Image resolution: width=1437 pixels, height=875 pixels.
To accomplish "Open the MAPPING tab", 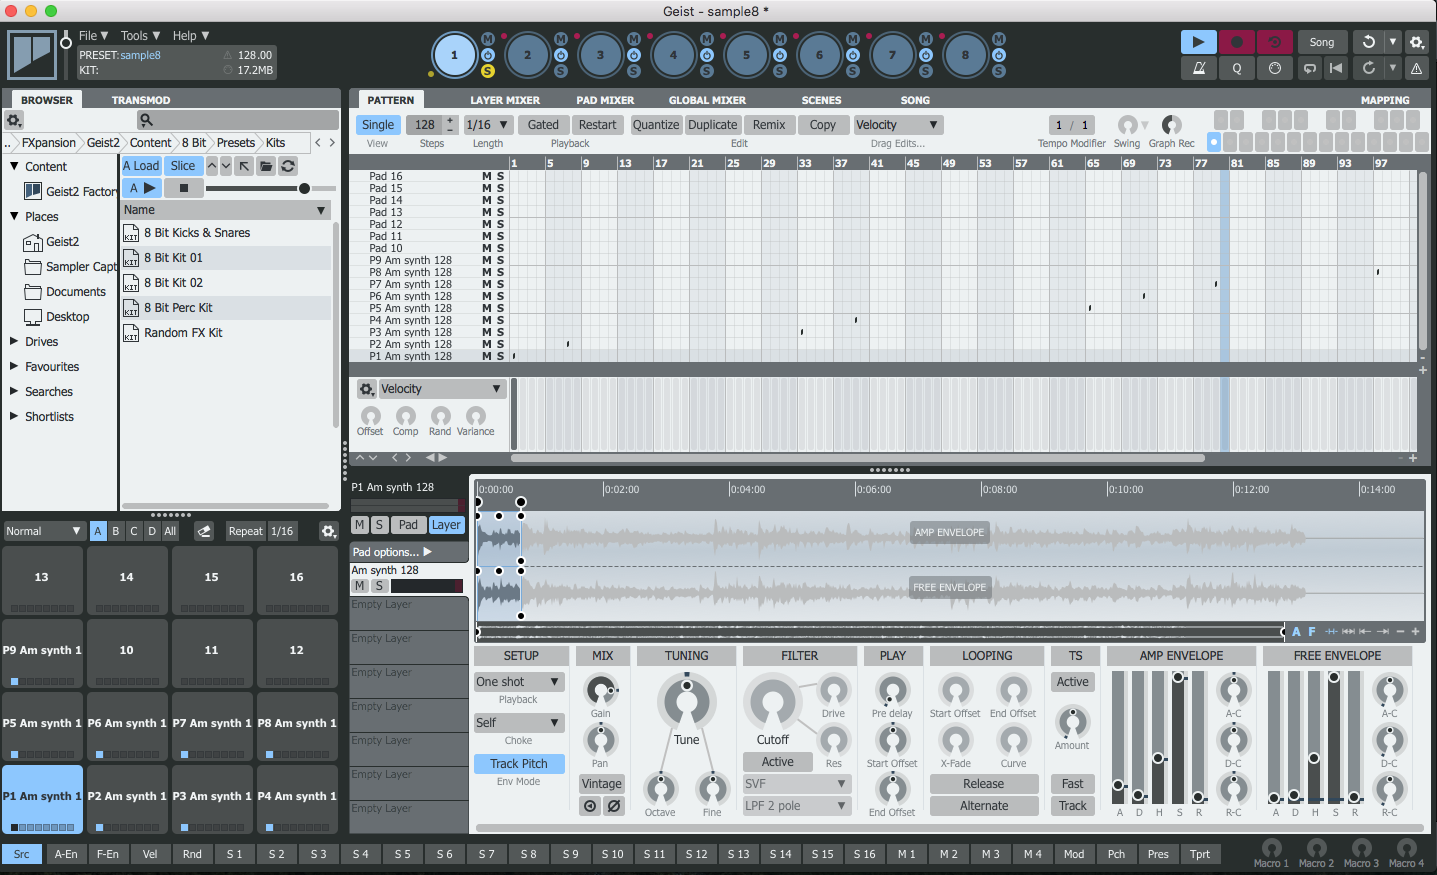I will [x=1385, y=100].
